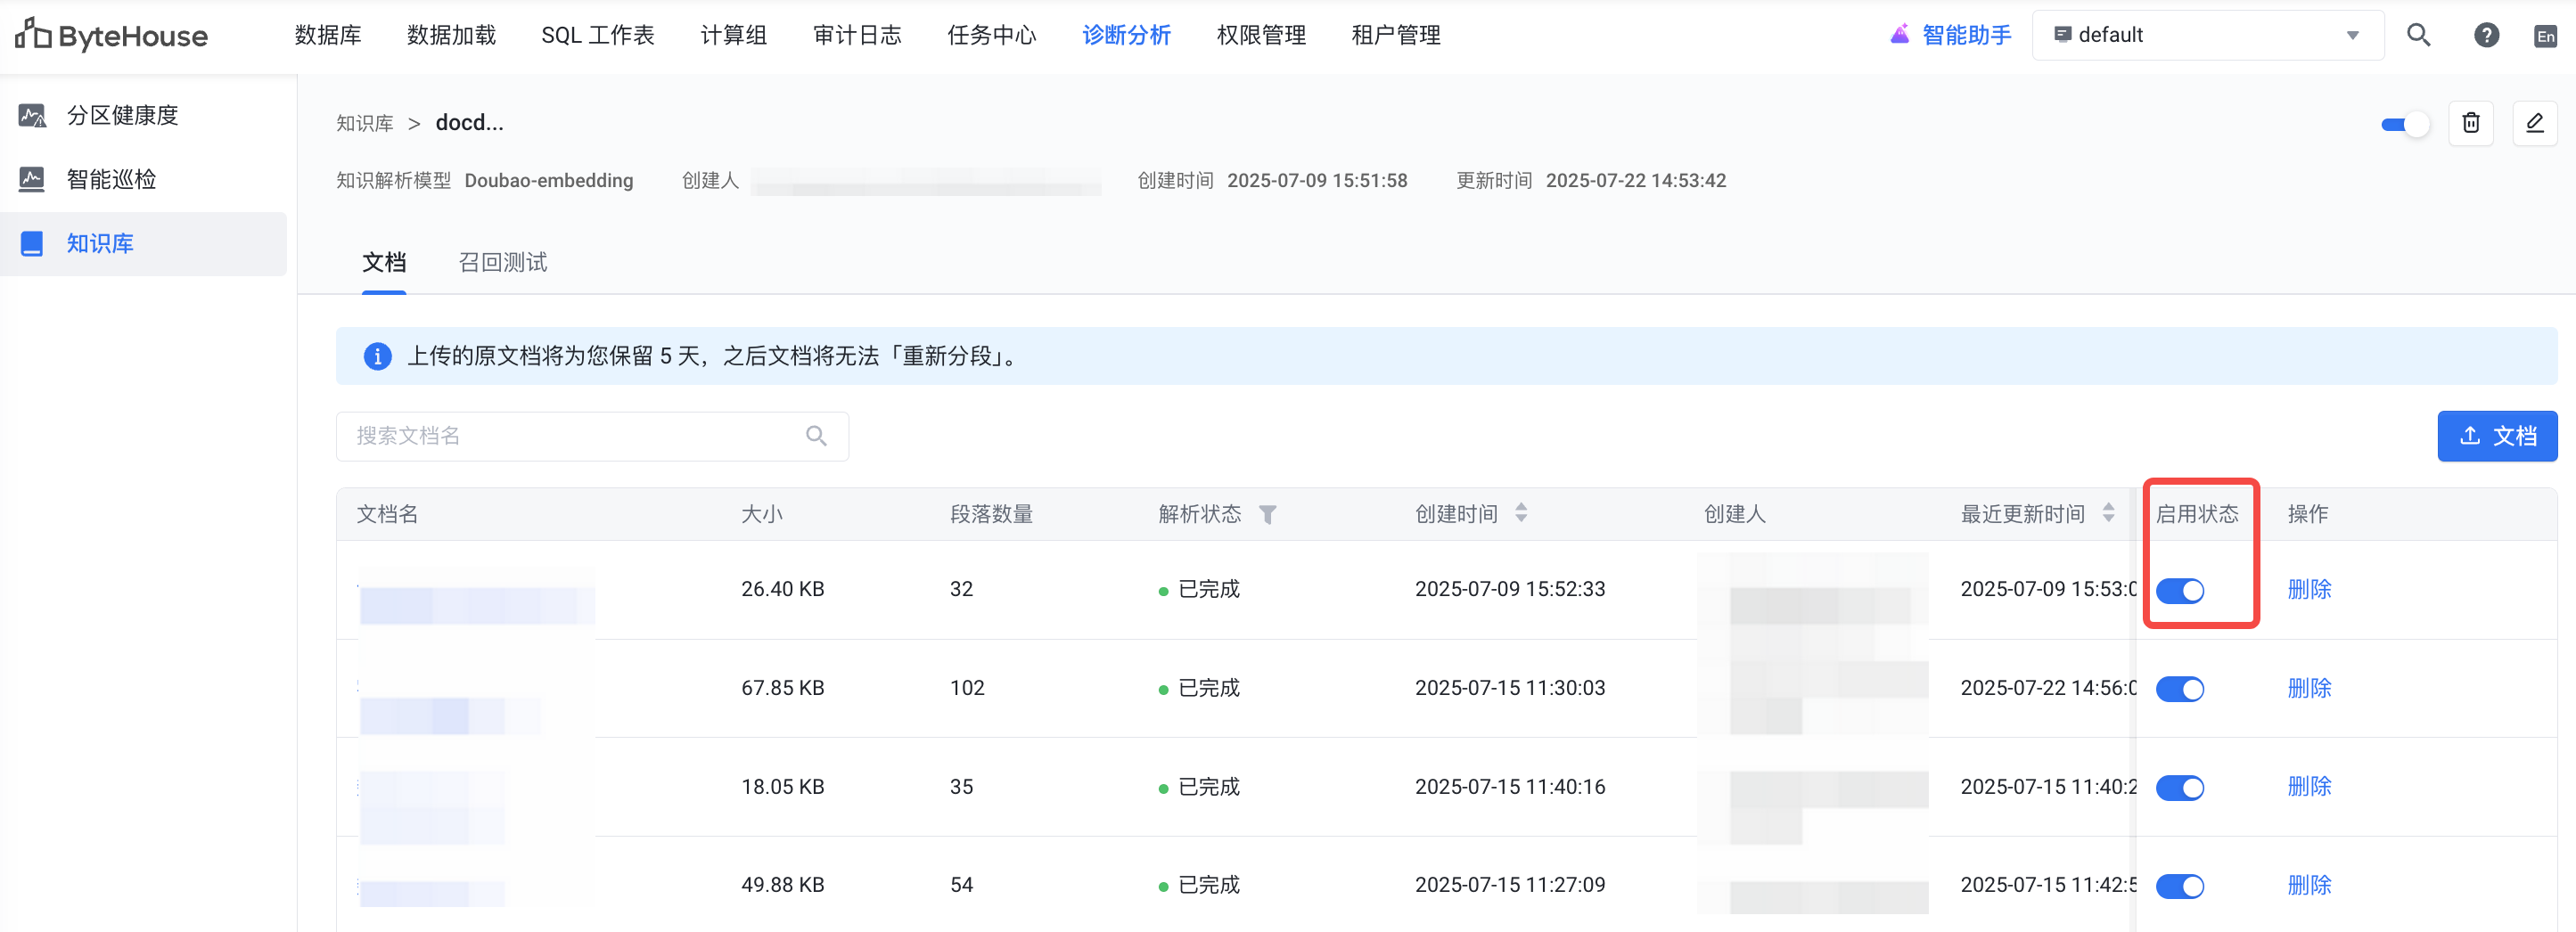Click the ByteHouse logo
Image resolution: width=2576 pixels, height=932 pixels.
pyautogui.click(x=111, y=35)
